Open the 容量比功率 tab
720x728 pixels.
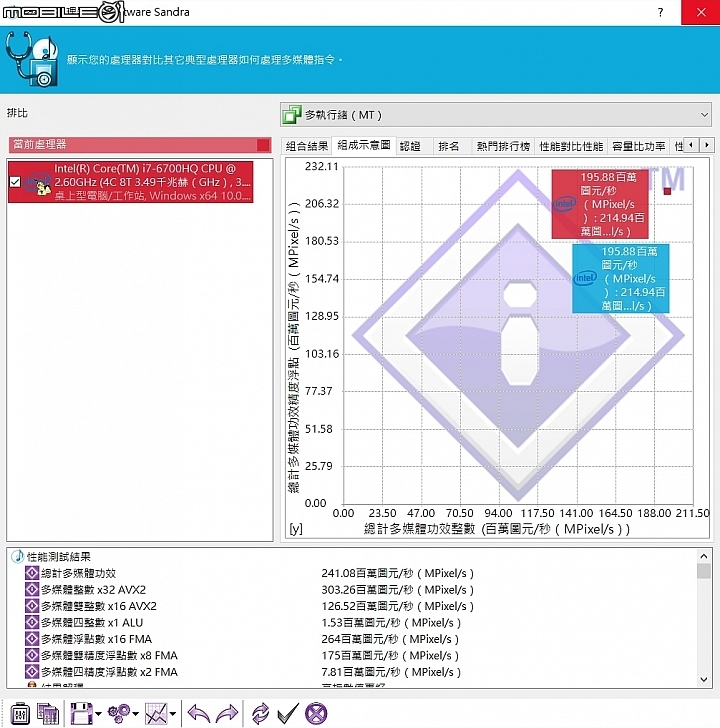point(638,146)
